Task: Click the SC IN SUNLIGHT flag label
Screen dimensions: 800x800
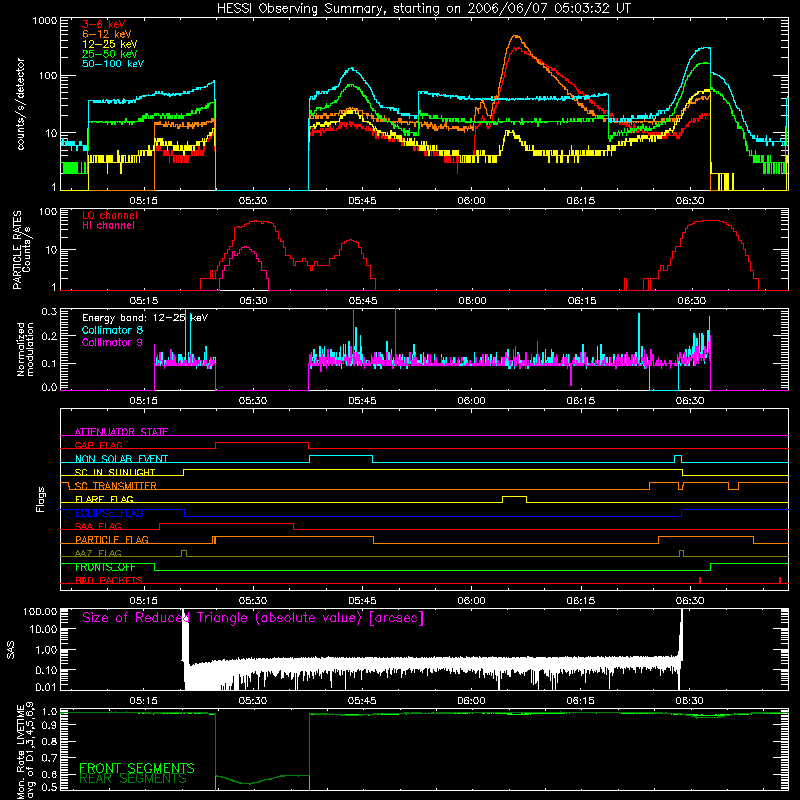Action: click(115, 472)
